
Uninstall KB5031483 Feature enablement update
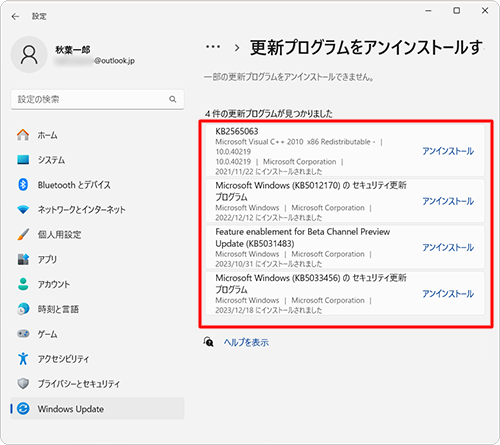tap(448, 247)
